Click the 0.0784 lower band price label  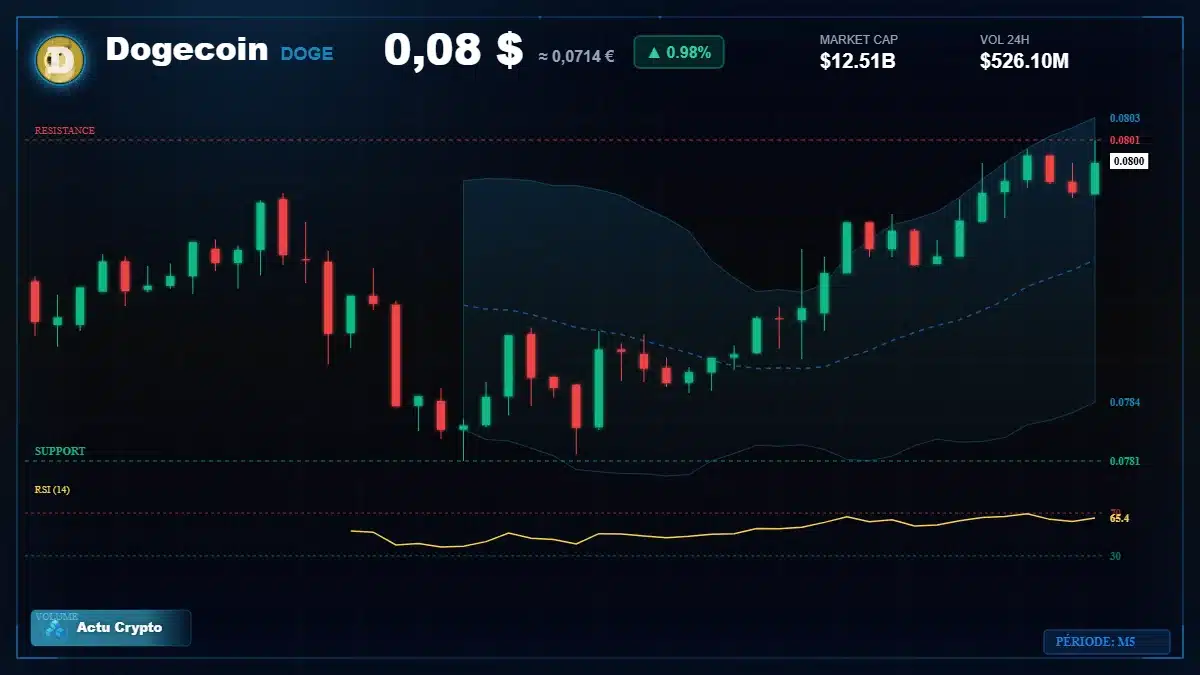pos(1125,402)
